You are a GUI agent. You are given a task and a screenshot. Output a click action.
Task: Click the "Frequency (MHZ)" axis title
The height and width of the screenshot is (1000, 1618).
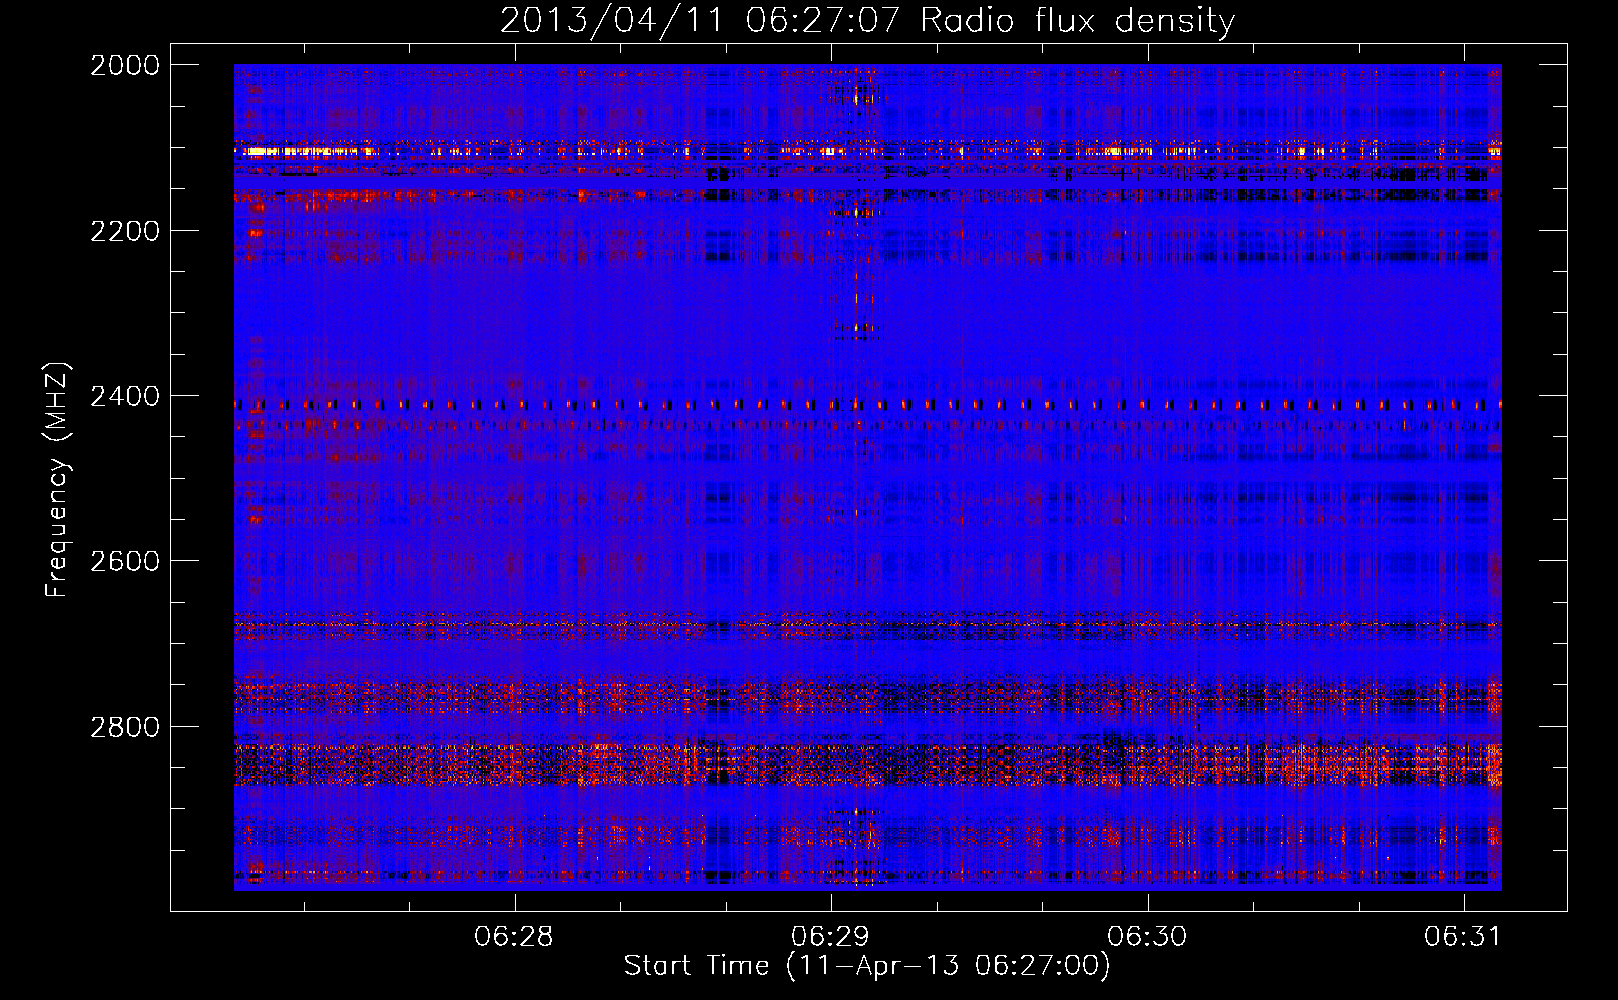(57, 480)
